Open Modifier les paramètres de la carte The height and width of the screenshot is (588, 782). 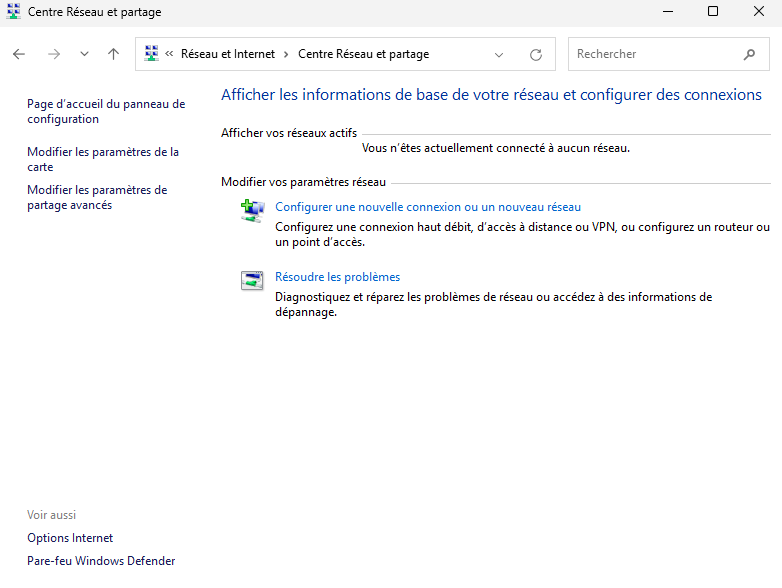(102, 159)
